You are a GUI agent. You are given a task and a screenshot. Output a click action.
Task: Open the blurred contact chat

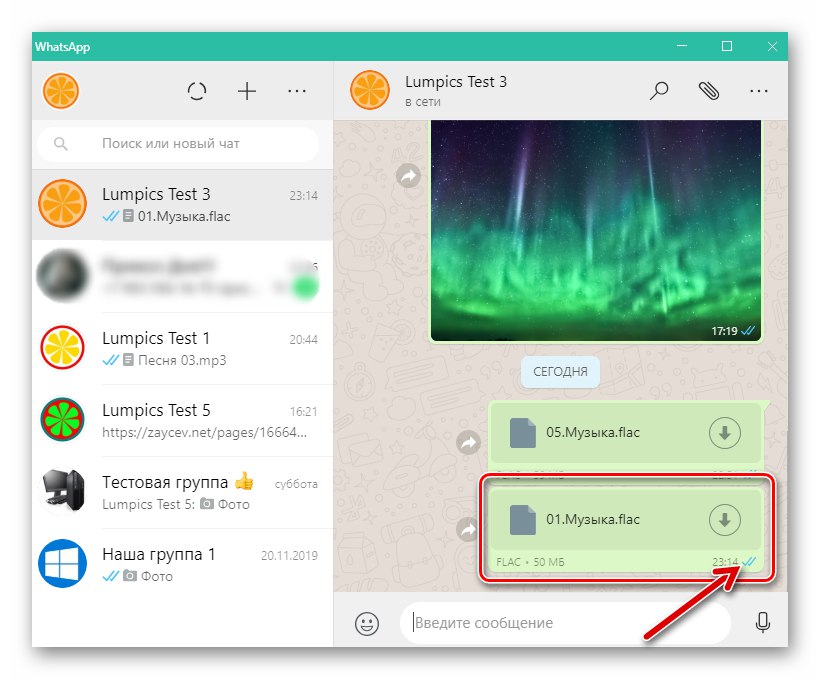tap(182, 276)
